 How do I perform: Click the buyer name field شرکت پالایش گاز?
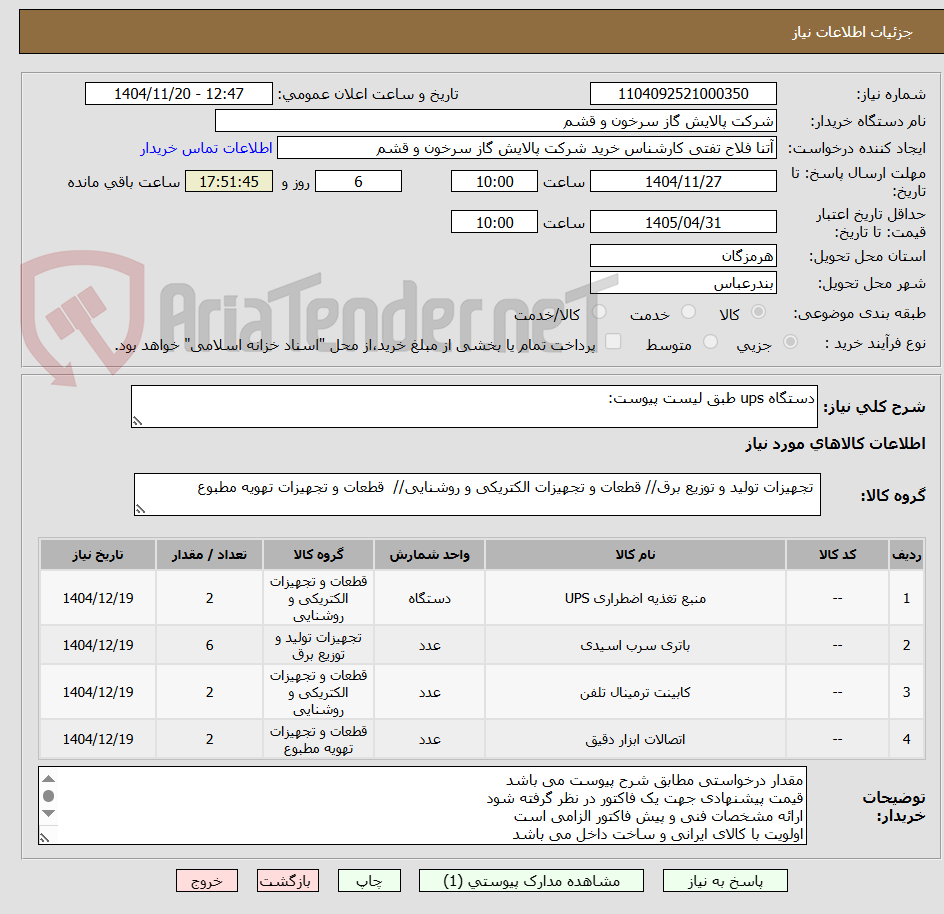495,121
